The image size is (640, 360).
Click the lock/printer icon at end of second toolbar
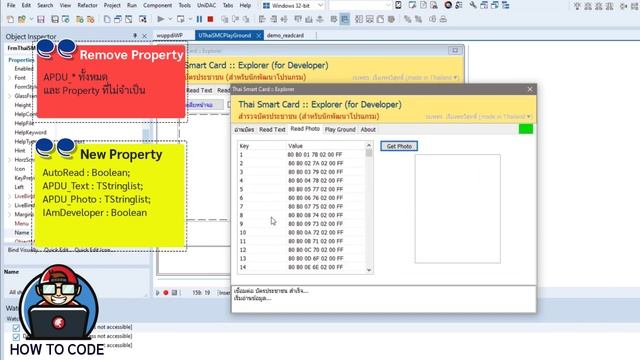(x=443, y=19)
